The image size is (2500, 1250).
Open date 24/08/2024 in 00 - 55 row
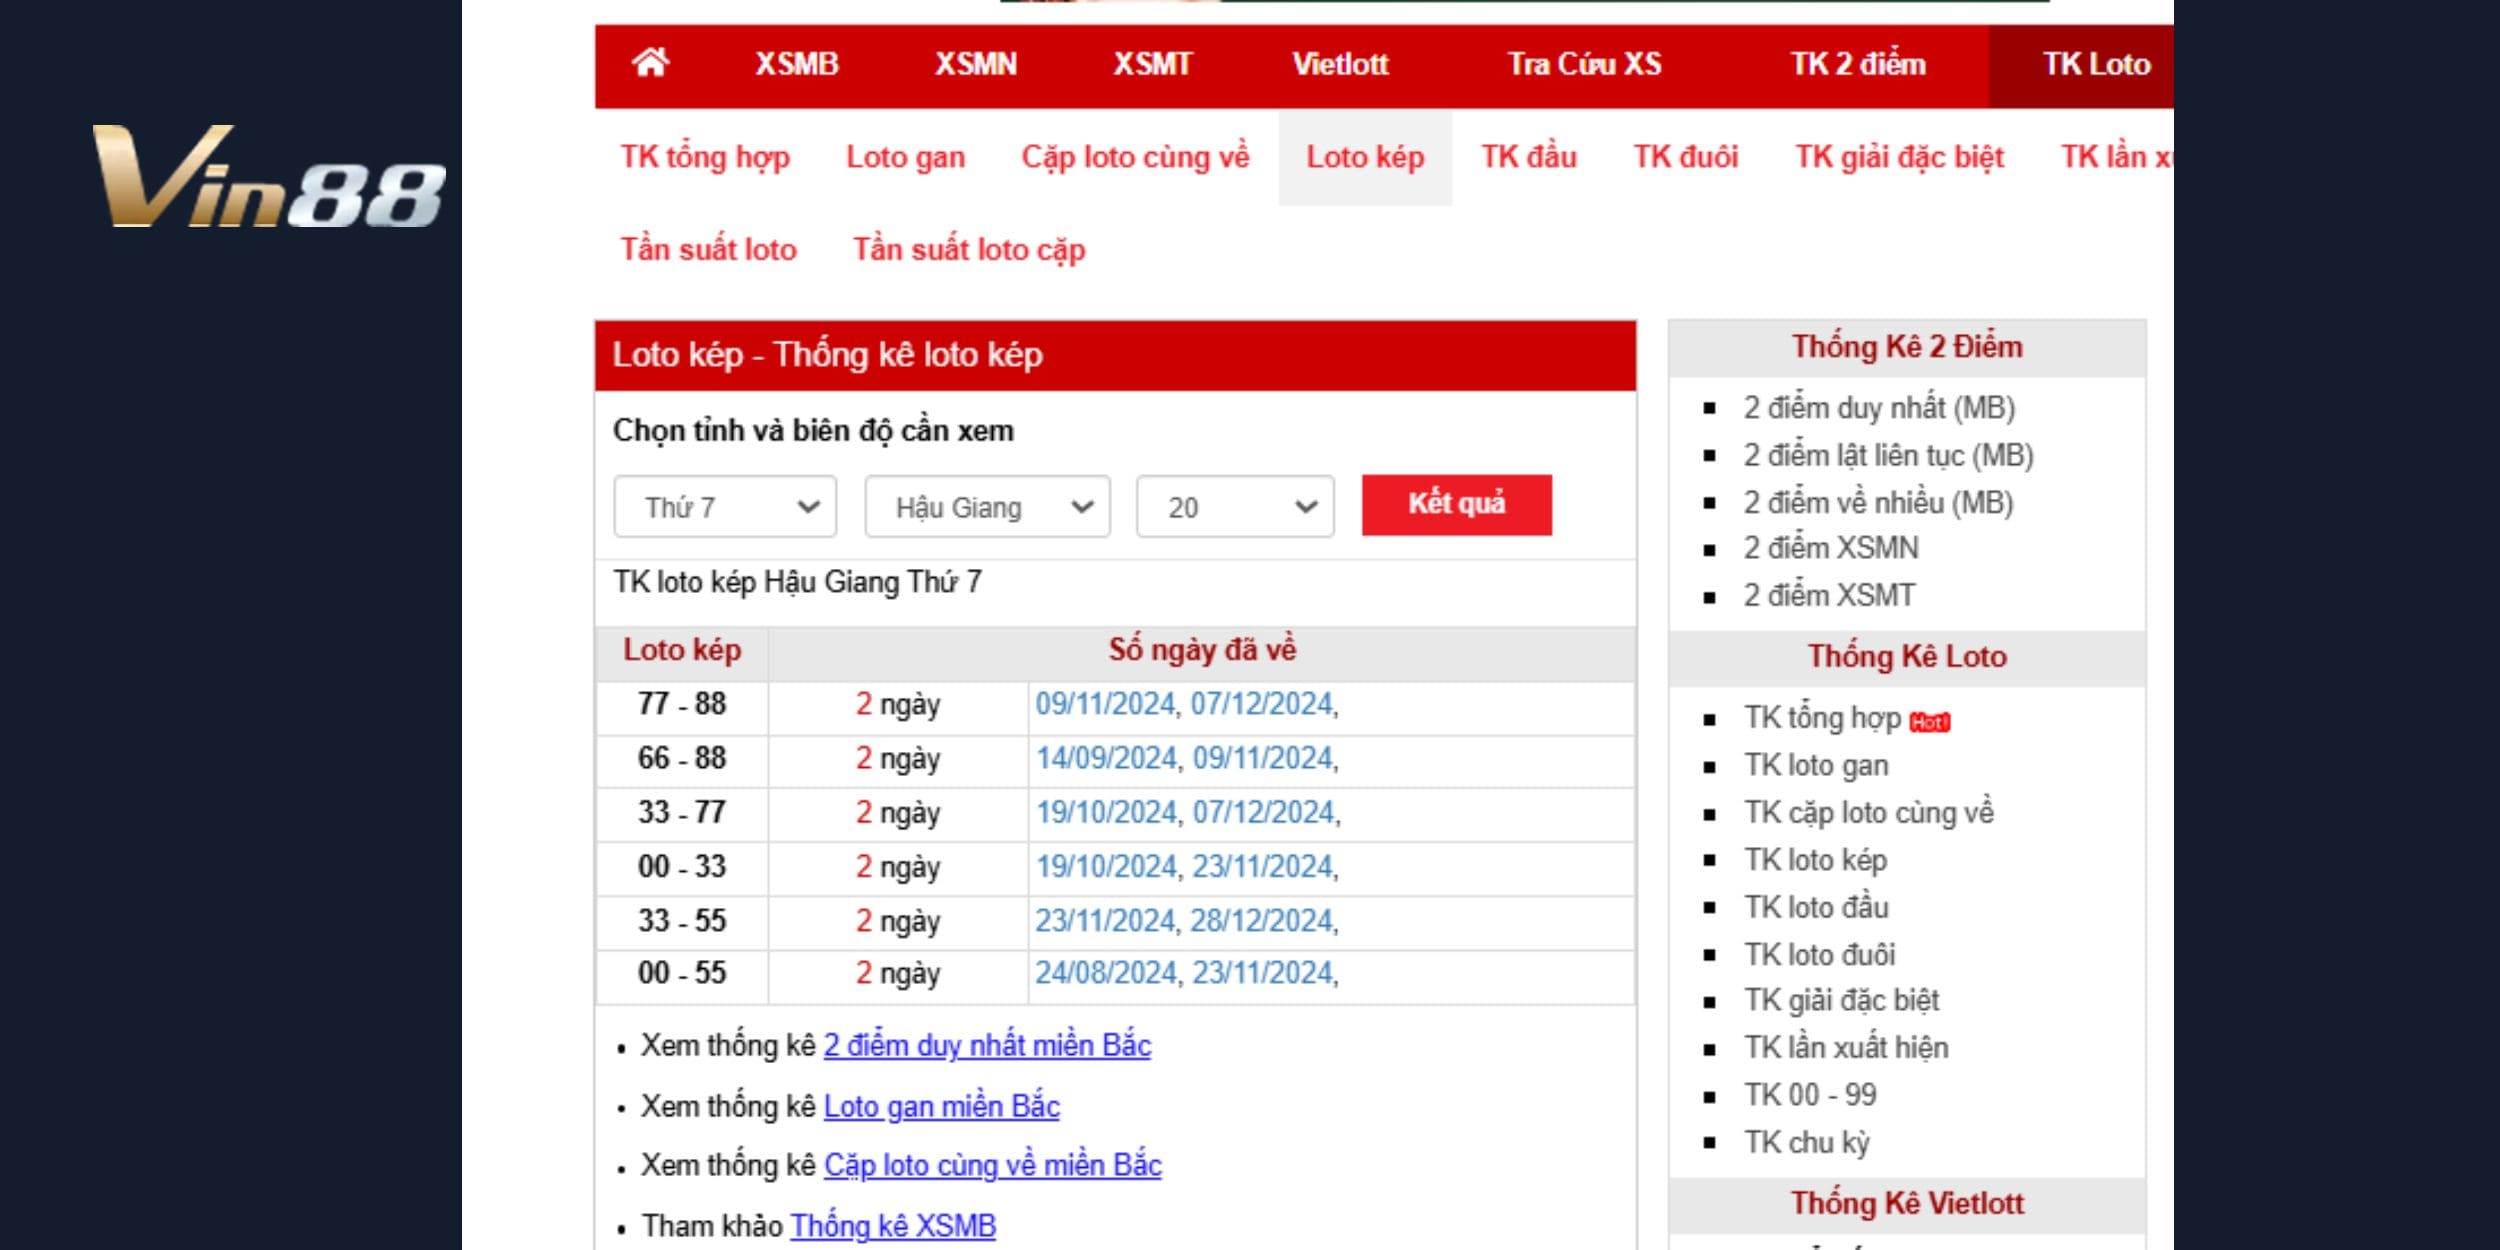[1105, 973]
